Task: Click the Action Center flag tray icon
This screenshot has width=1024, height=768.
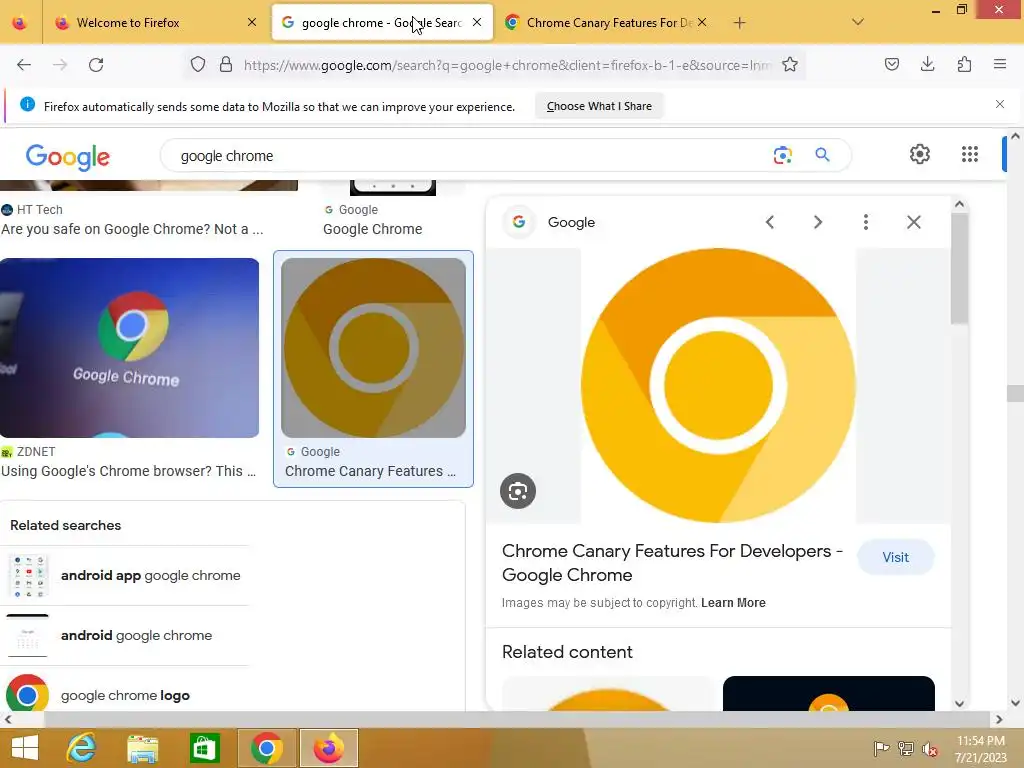Action: pyautogui.click(x=881, y=748)
